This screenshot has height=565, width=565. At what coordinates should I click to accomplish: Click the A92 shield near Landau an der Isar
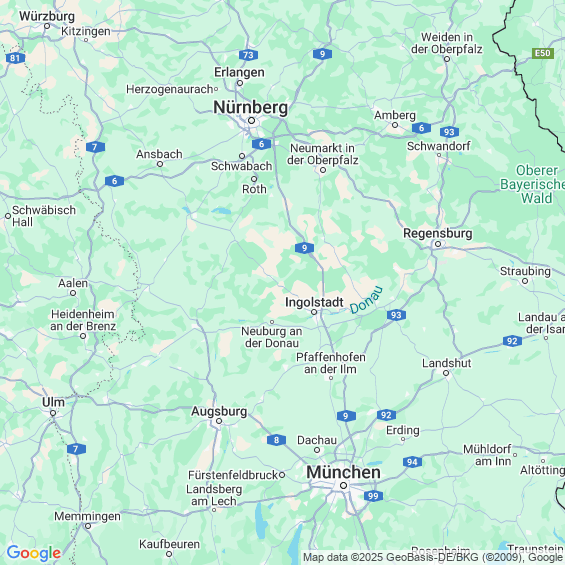click(512, 341)
